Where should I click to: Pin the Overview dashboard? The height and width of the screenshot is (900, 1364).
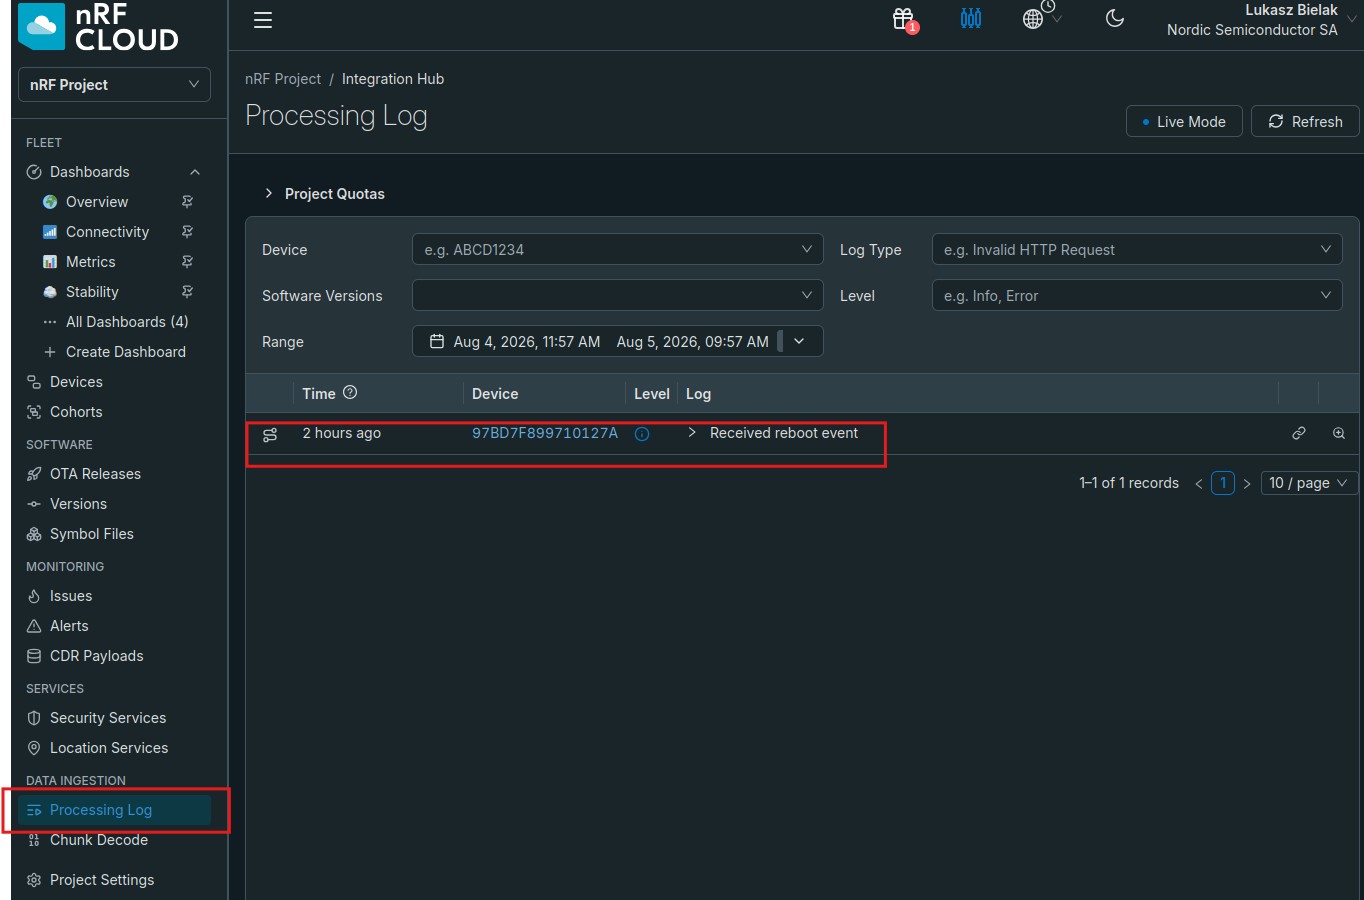187,202
